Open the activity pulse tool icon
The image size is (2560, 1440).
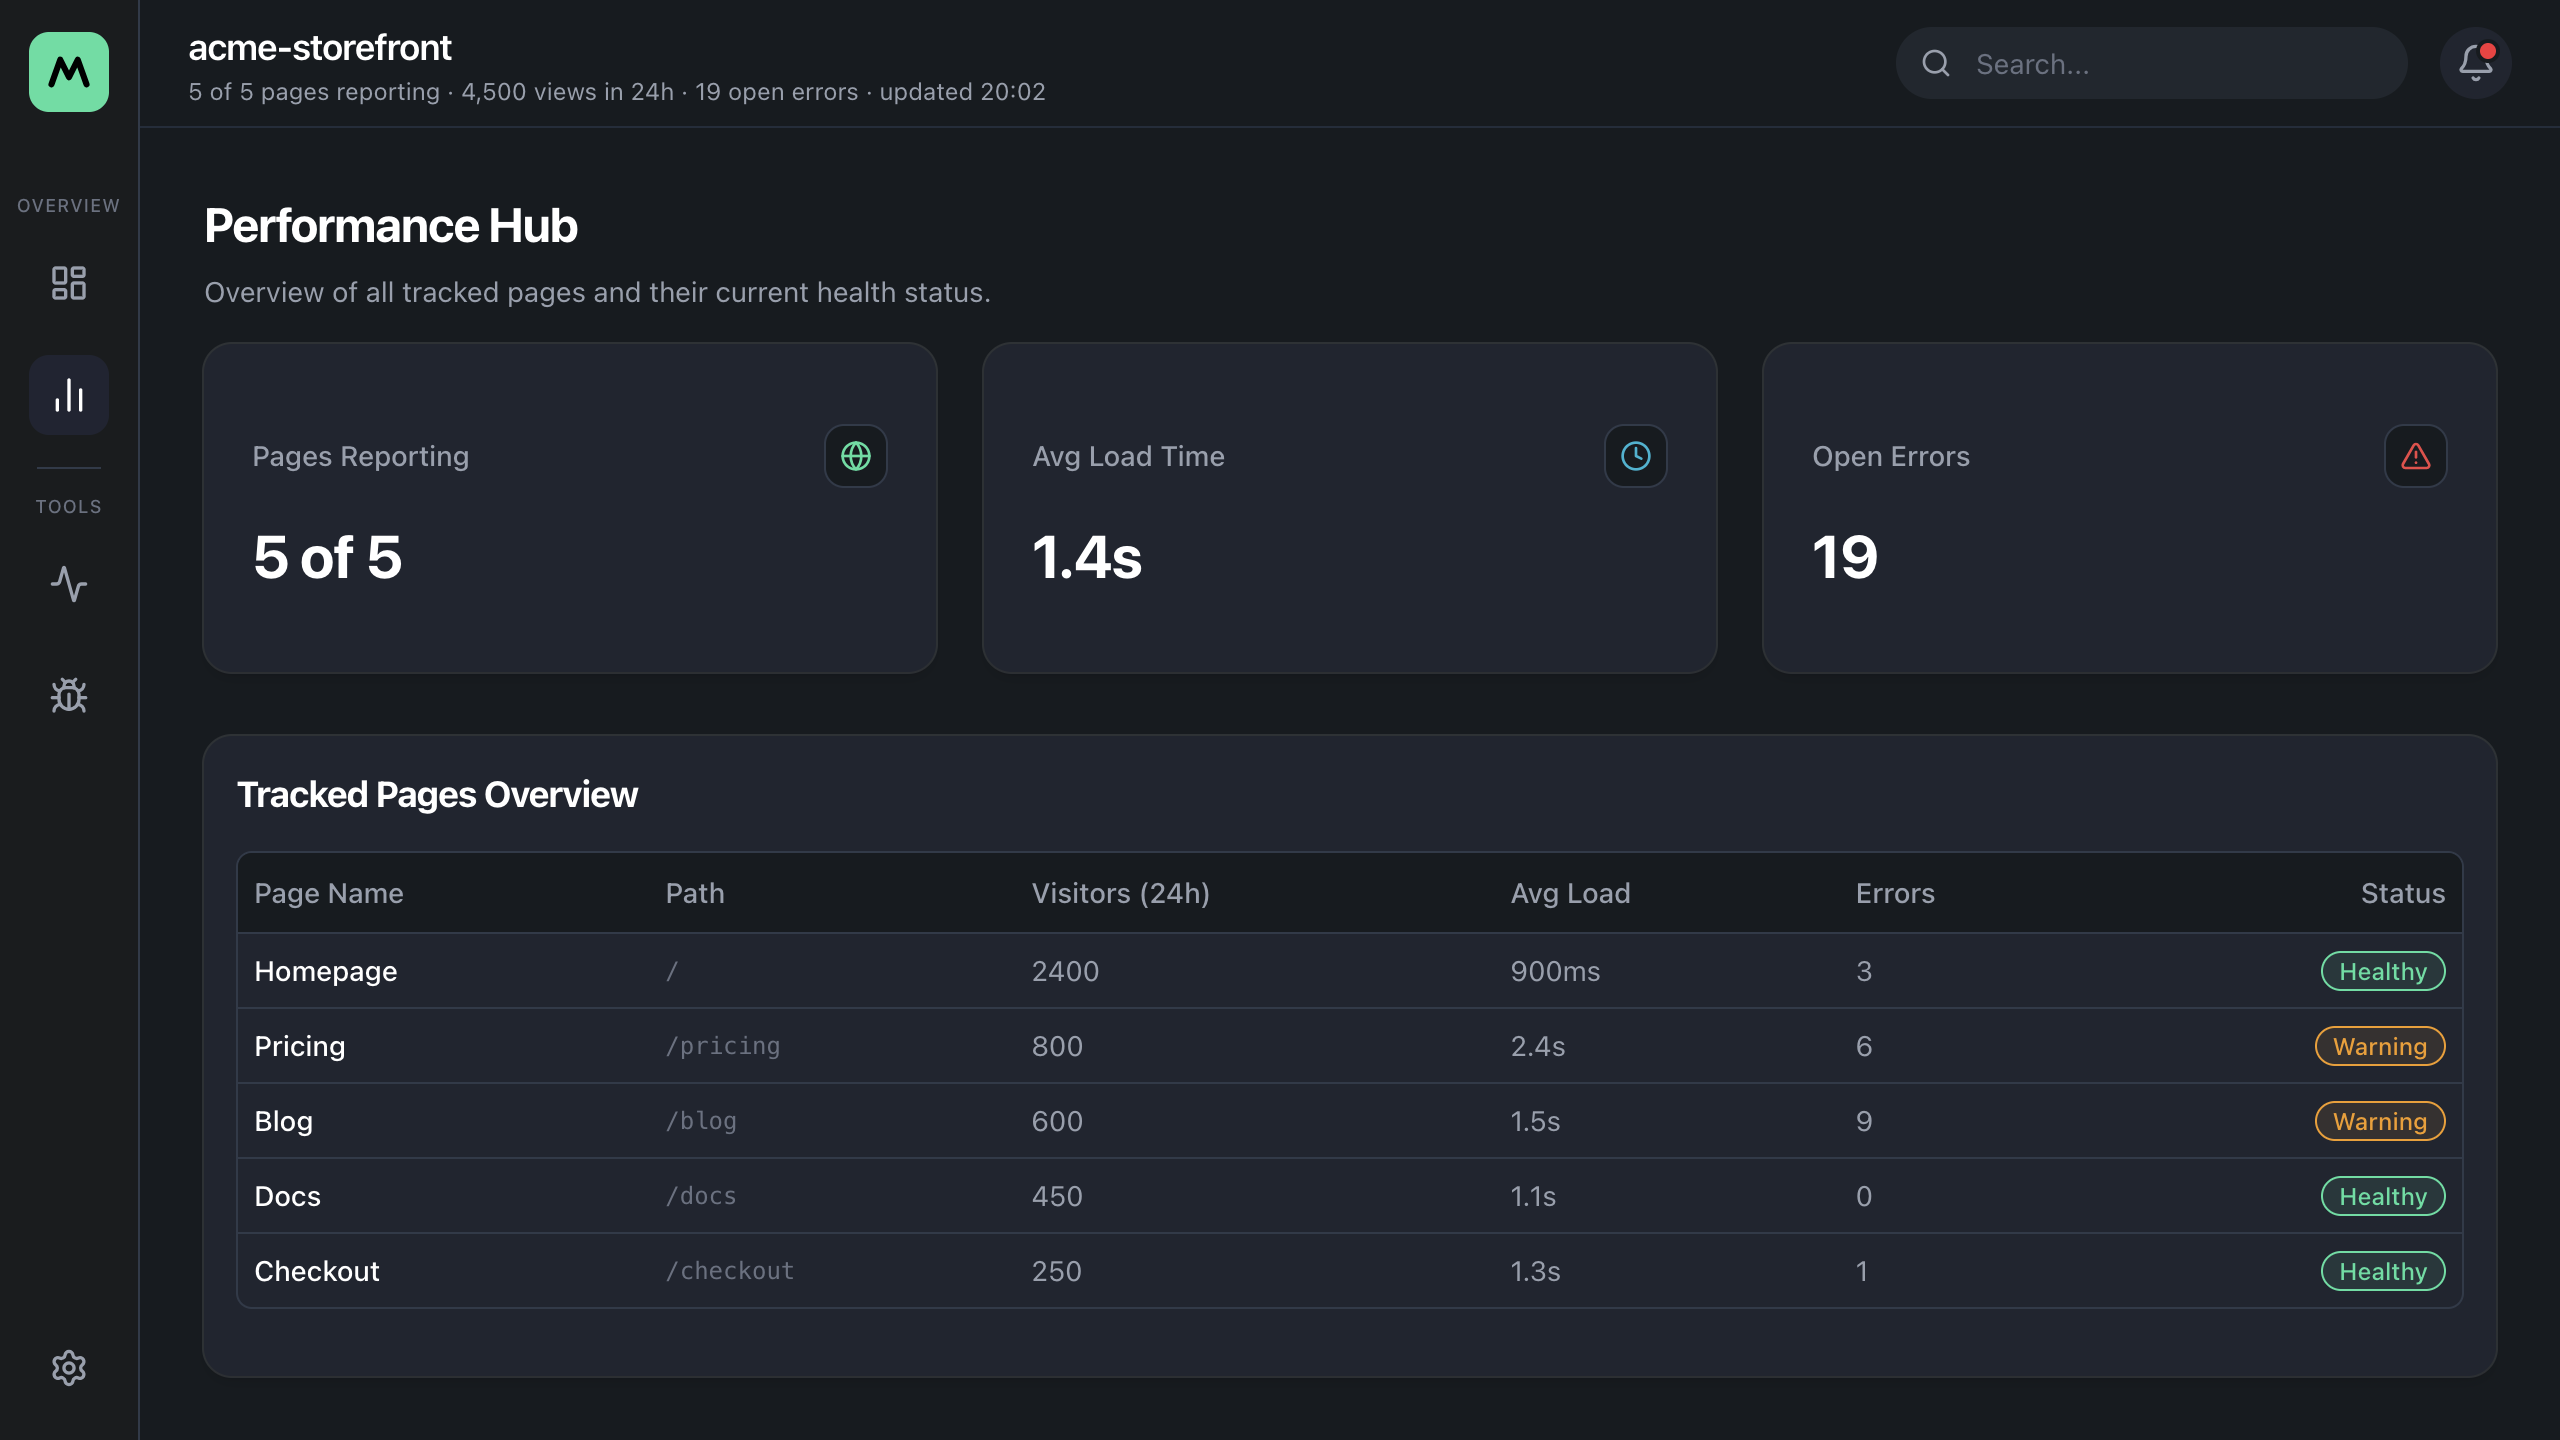(69, 584)
